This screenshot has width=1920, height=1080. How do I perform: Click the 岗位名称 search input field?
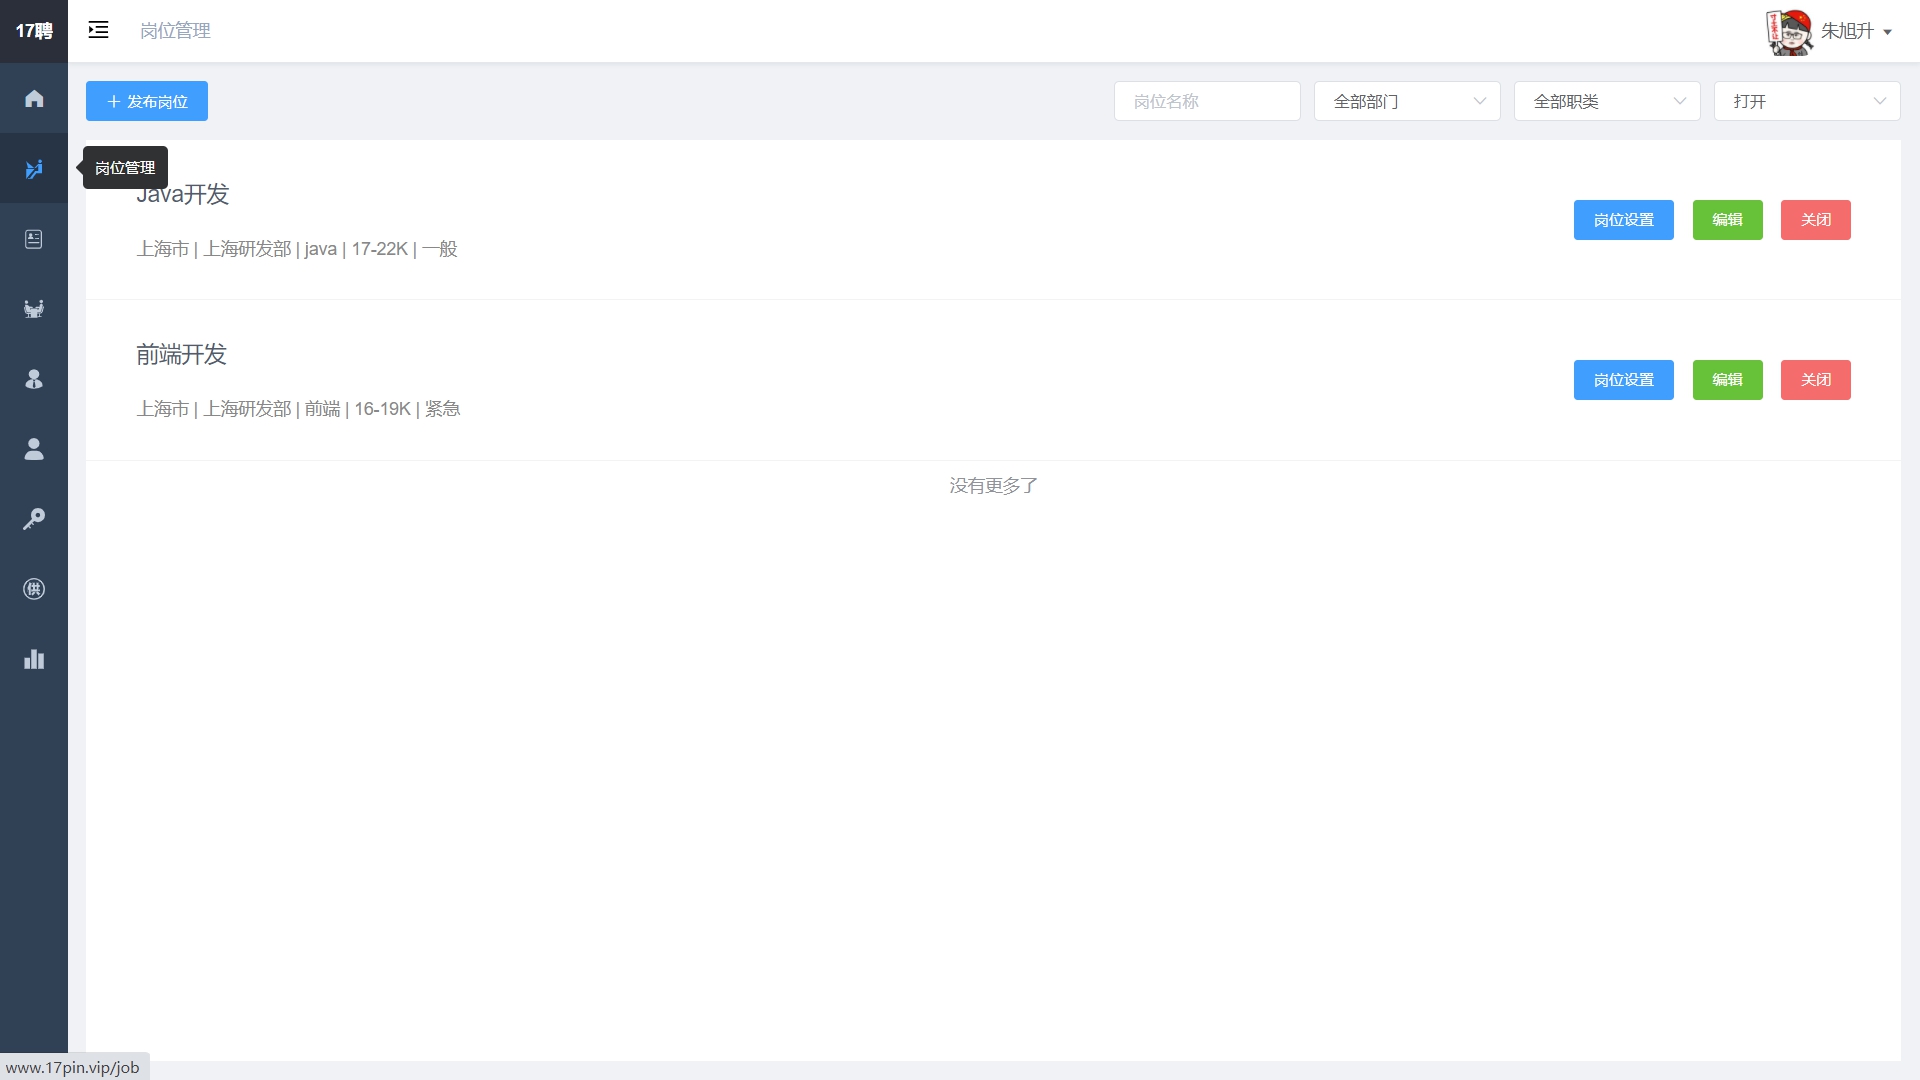1206,101
